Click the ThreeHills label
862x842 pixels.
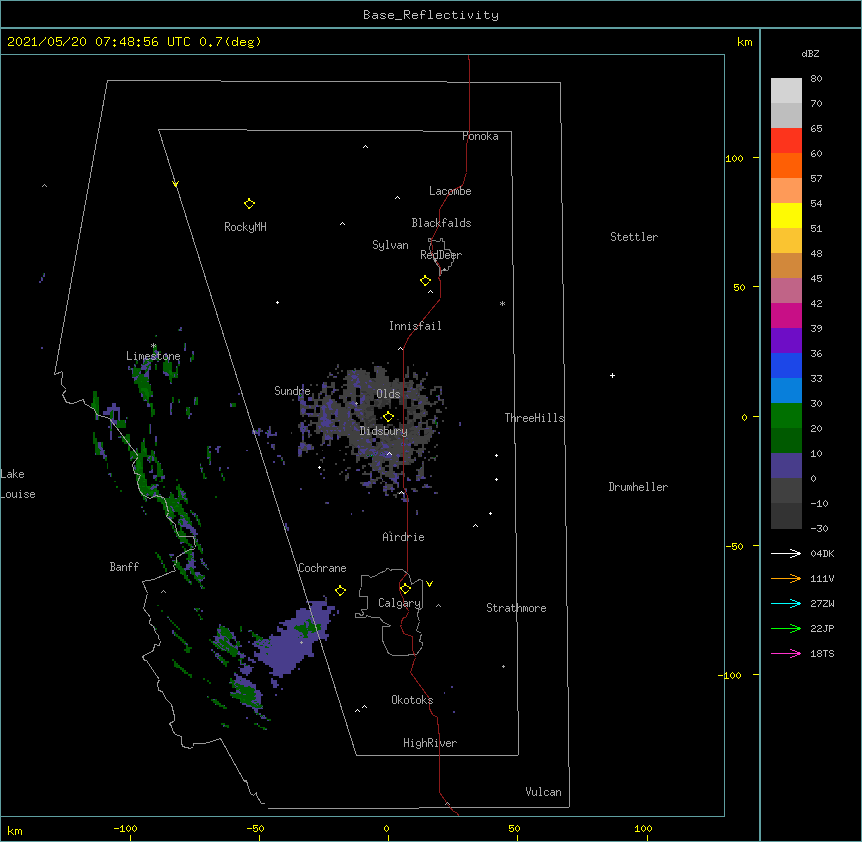[534, 418]
